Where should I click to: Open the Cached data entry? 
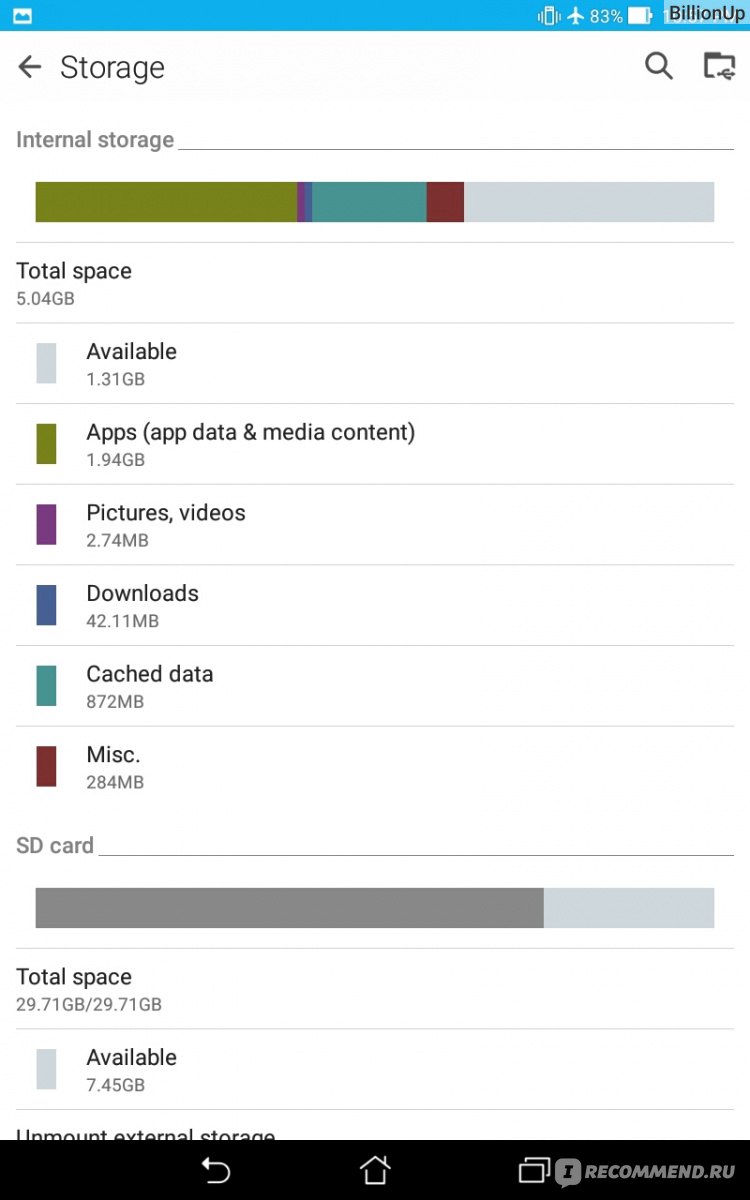[x=375, y=686]
